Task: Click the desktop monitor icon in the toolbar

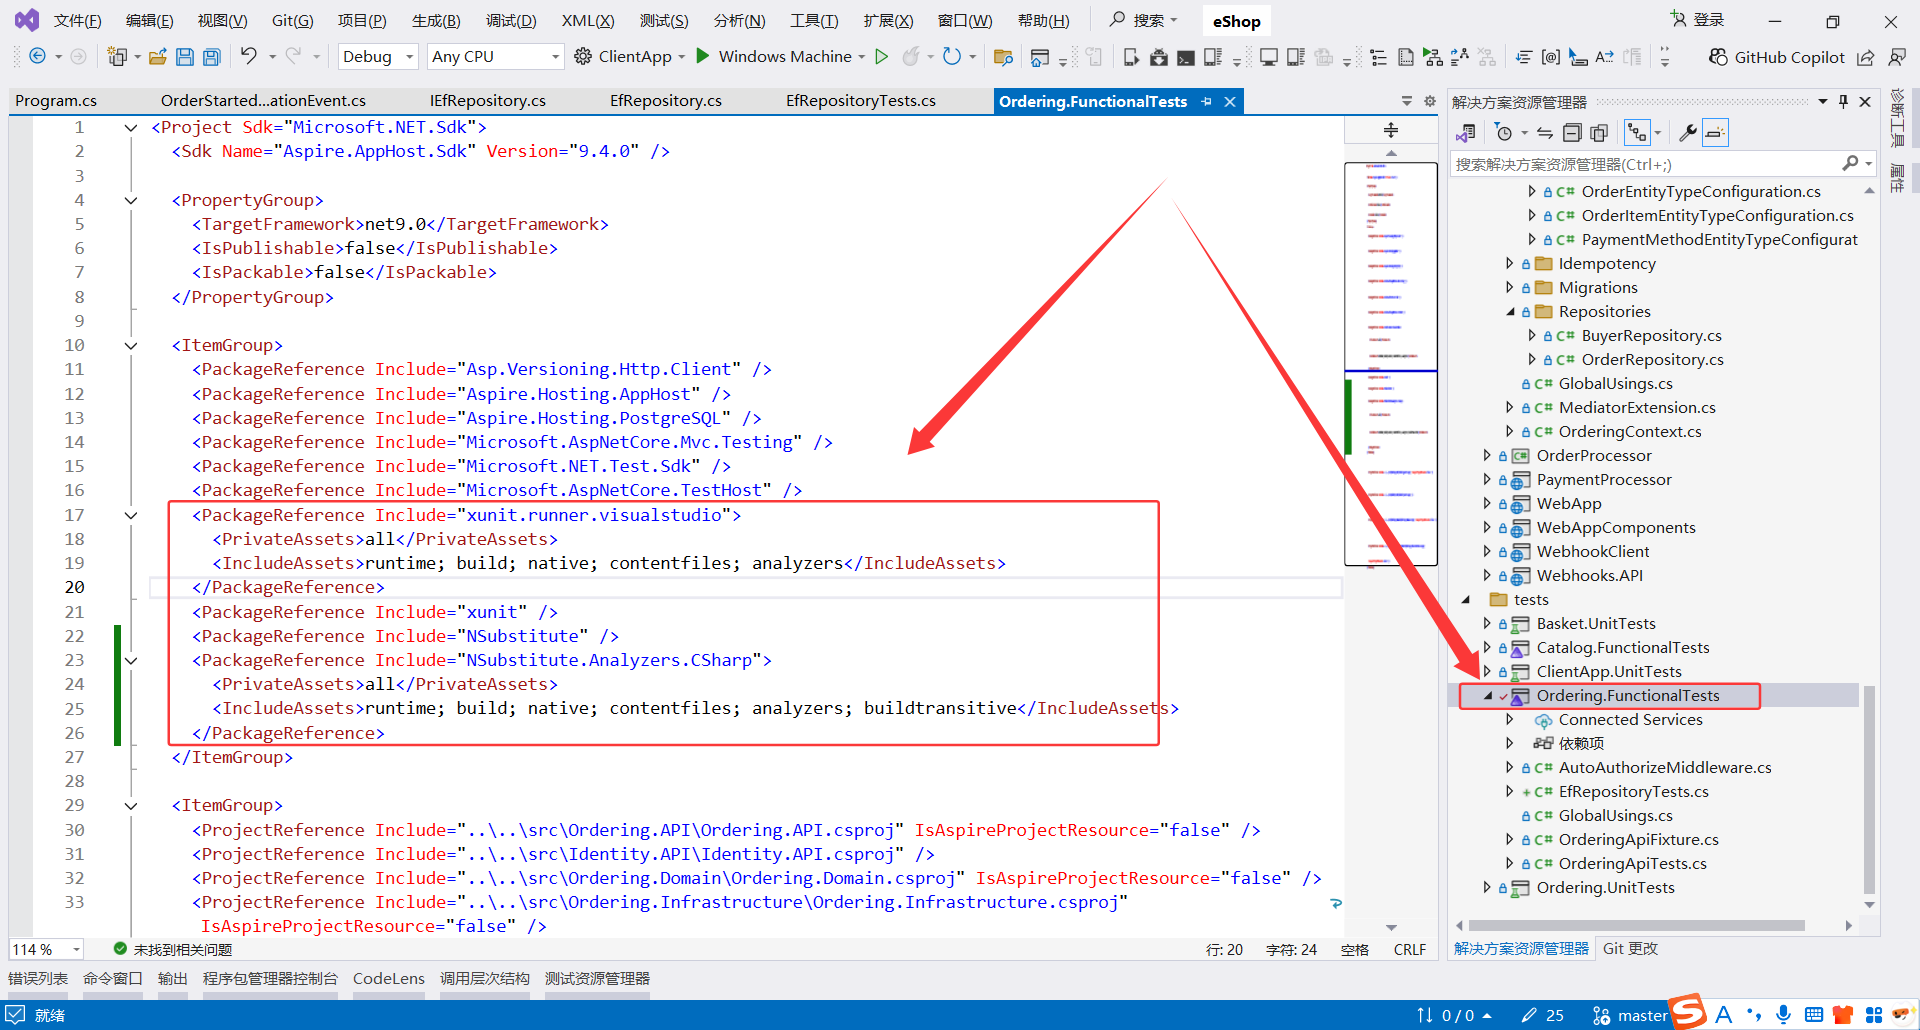Action: click(x=1268, y=57)
